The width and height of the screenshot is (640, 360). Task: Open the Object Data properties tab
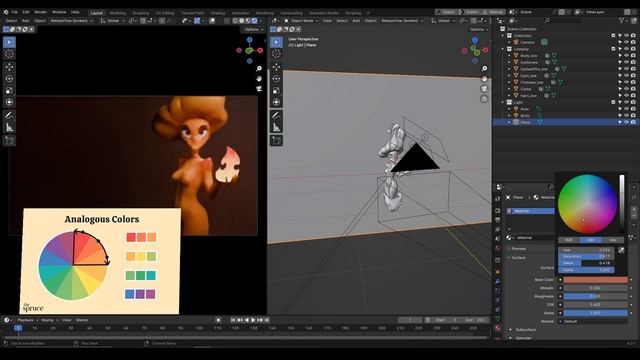coord(498,318)
